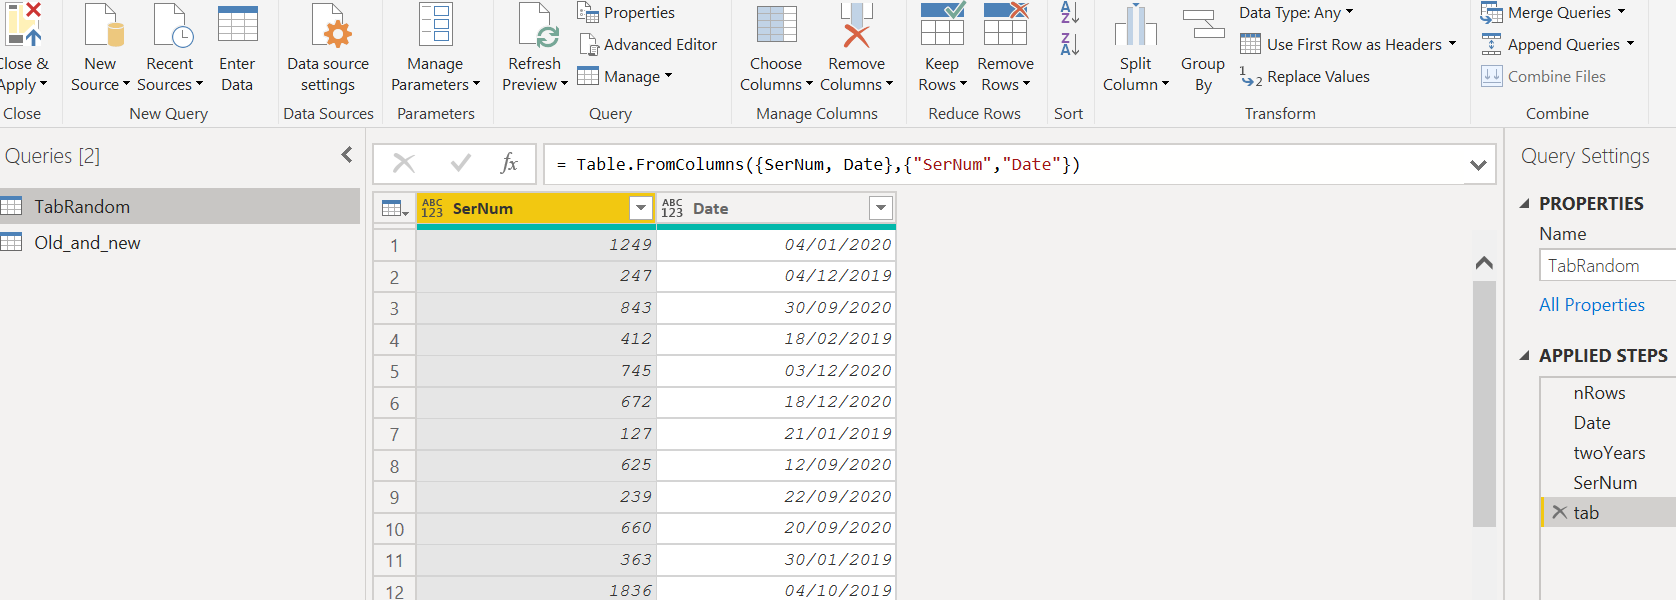Open All Properties link

[1592, 305]
